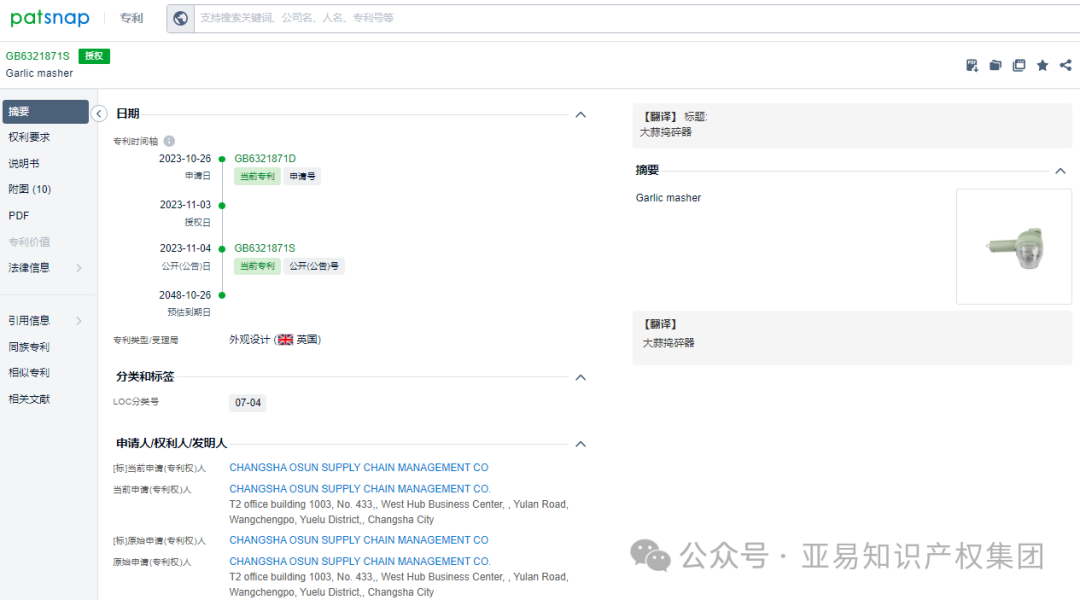This screenshot has height=600, width=1080.
Task: Open 同族专利 in sidebar
Action: (29, 346)
